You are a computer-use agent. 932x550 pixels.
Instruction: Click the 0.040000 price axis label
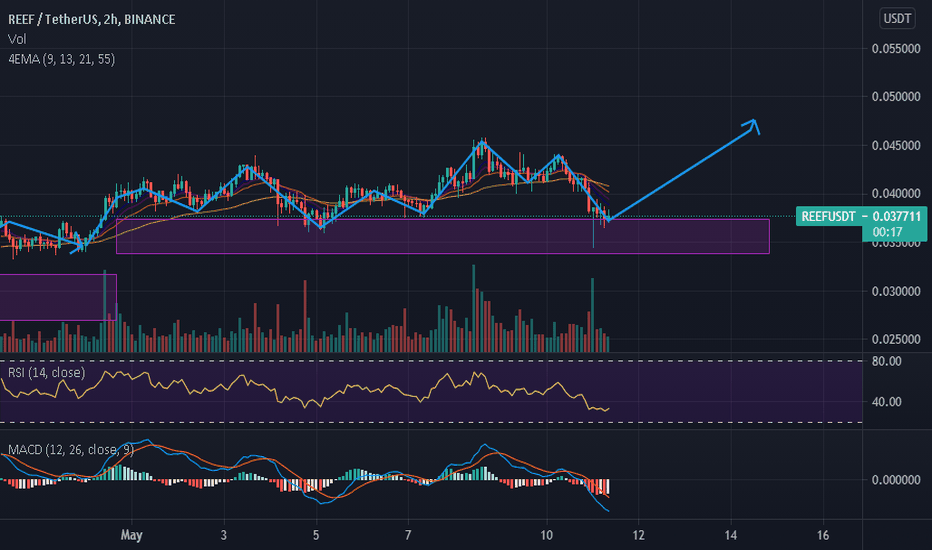pyautogui.click(x=896, y=194)
